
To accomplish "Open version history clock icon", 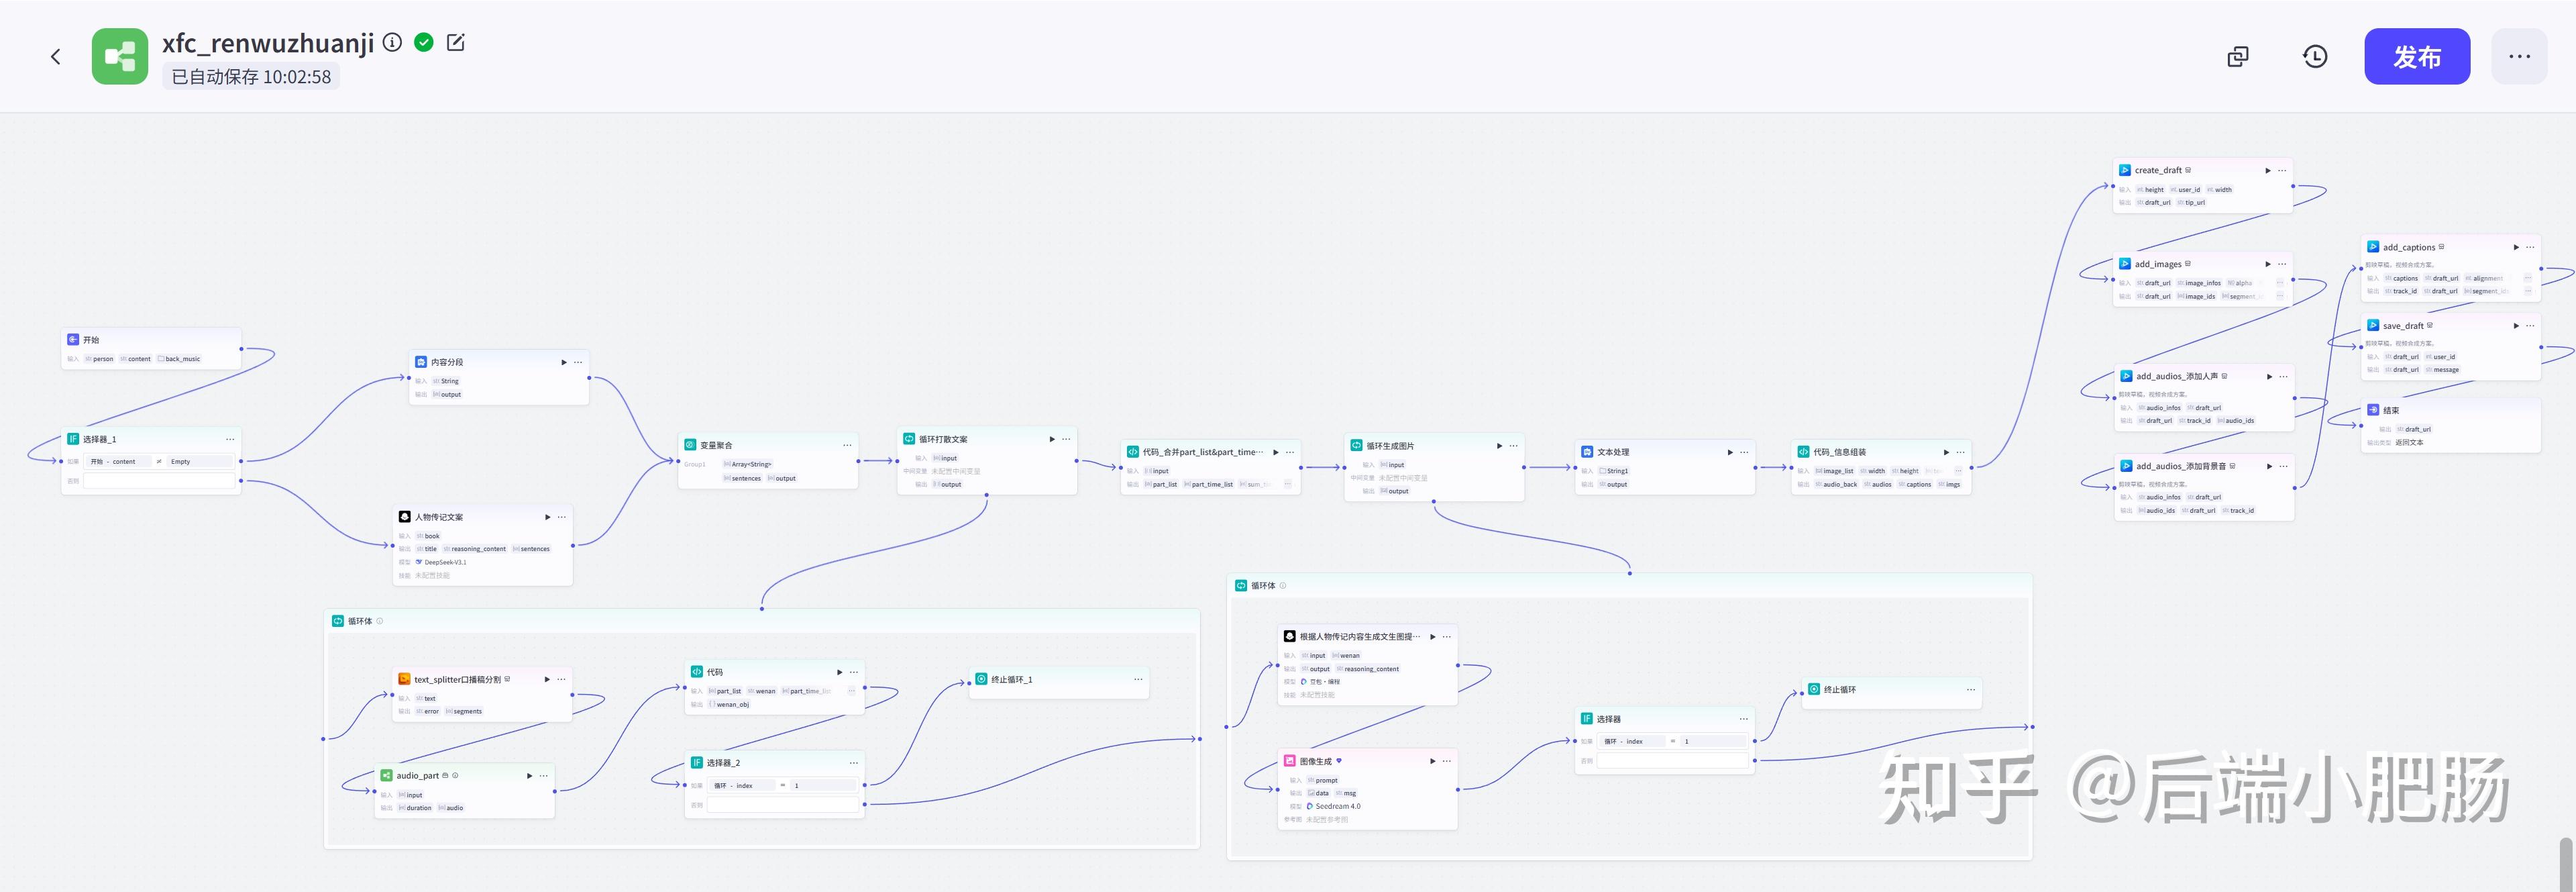I will [2315, 57].
